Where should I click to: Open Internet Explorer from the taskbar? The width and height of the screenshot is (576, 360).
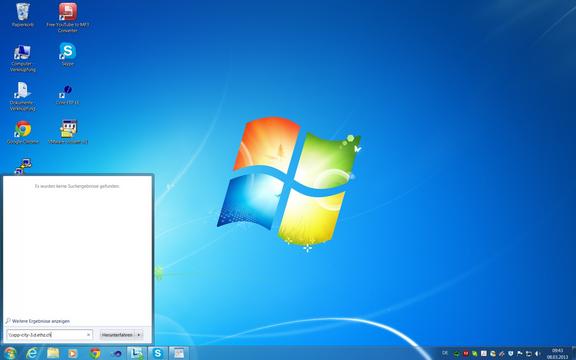coord(32,353)
